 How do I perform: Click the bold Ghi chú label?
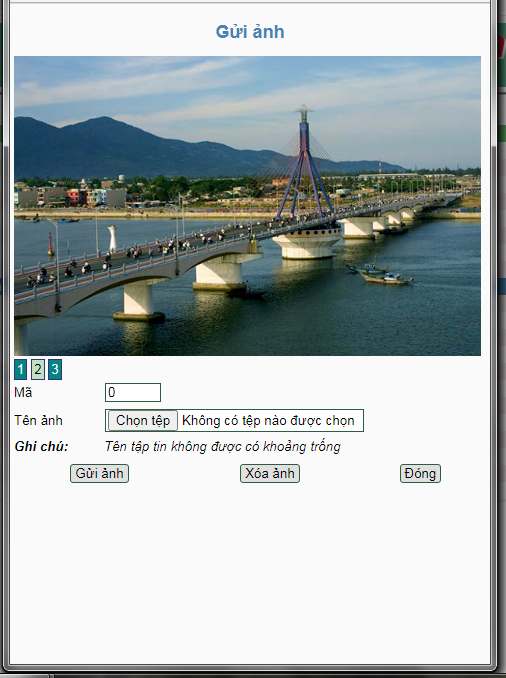pyautogui.click(x=42, y=446)
